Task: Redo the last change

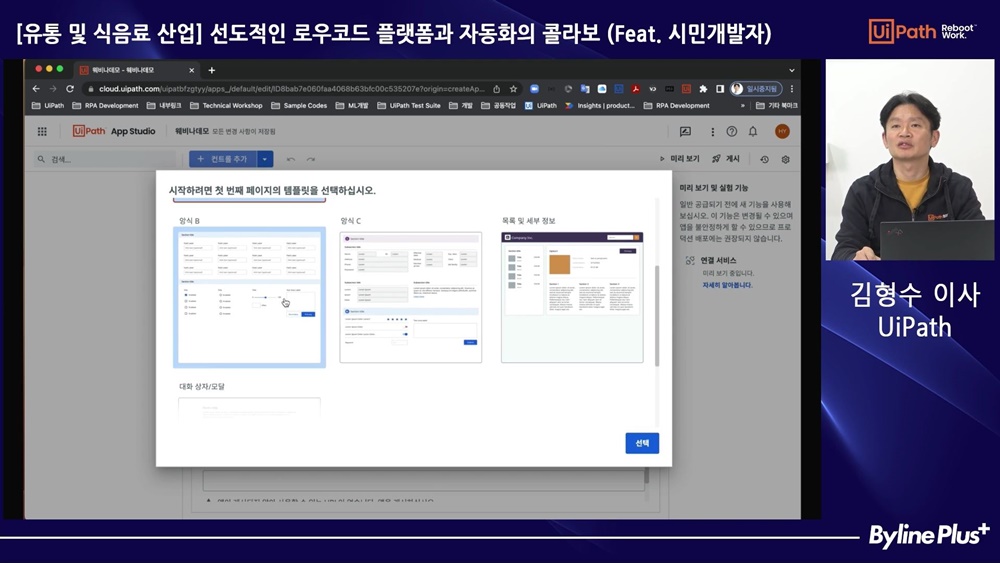Action: (311, 159)
